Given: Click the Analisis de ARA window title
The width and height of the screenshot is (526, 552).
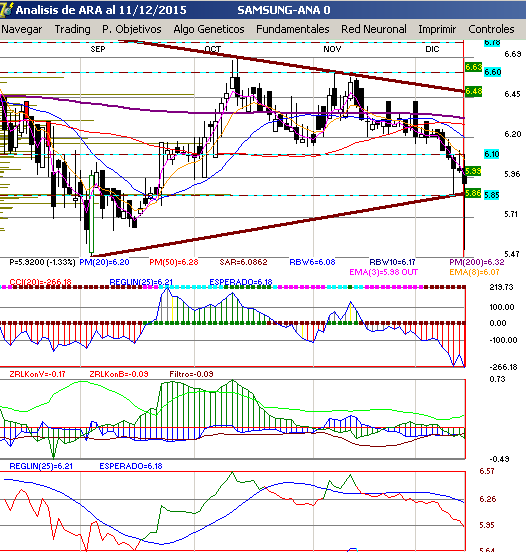Looking at the screenshot, I should (101, 10).
